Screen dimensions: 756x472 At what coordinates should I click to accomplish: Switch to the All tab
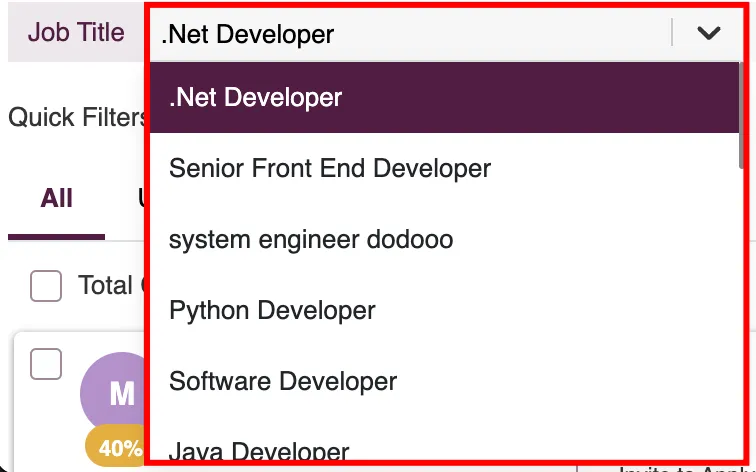click(56, 198)
